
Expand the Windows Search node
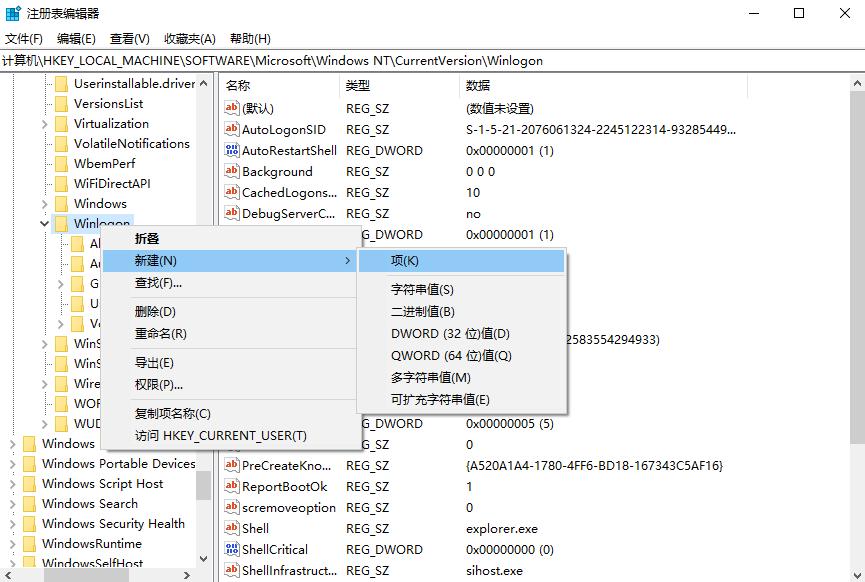[12, 503]
